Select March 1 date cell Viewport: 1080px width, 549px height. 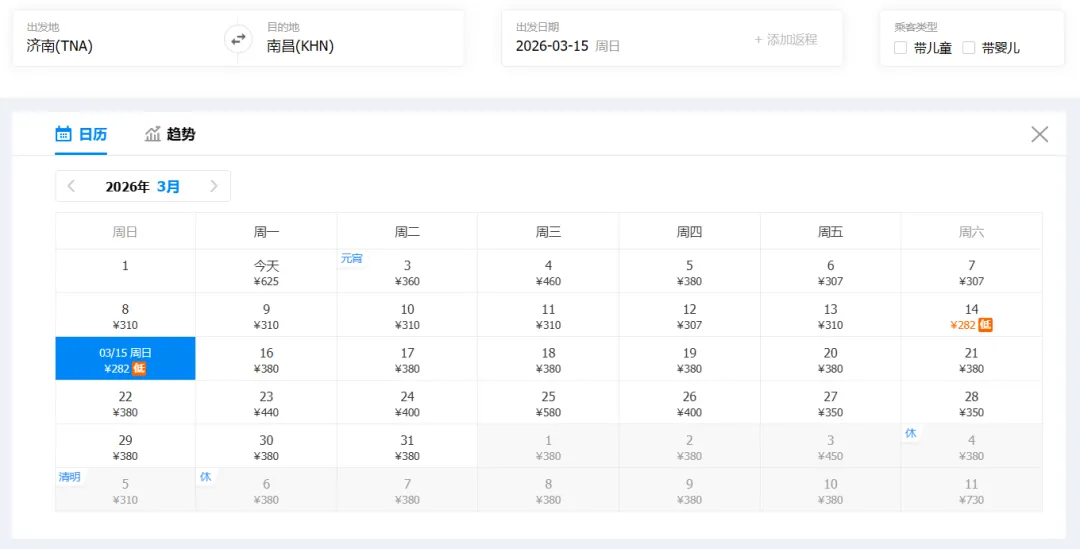click(x=125, y=271)
